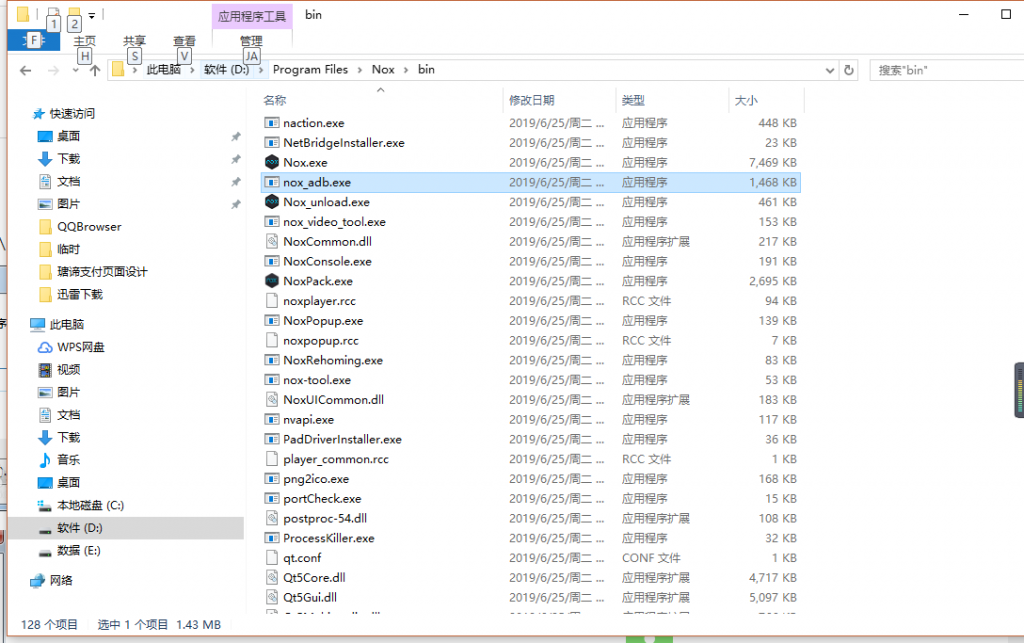This screenshot has height=643, width=1024.
Task: Select the NoxRehoming.exe file name
Action: coord(333,360)
